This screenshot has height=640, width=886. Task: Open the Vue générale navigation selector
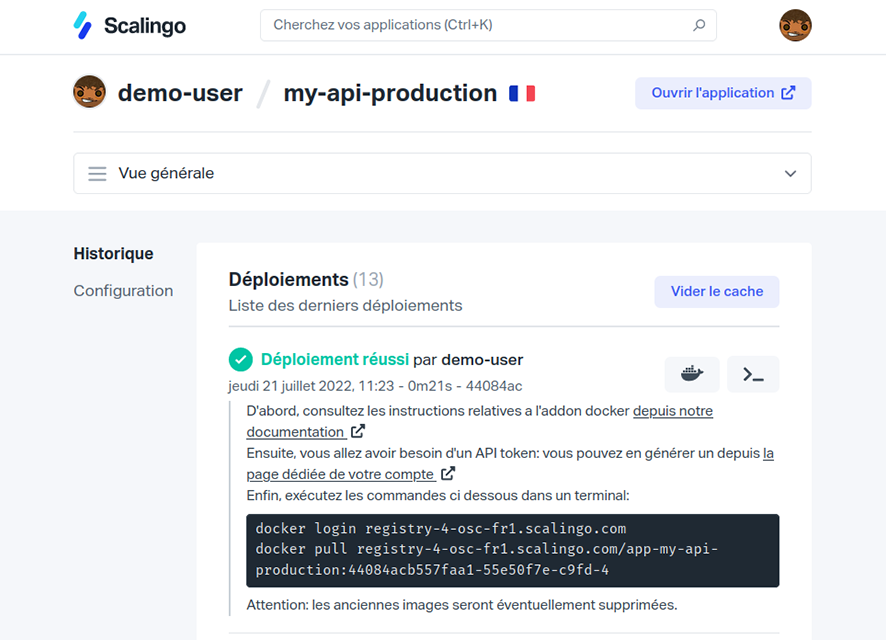click(442, 173)
